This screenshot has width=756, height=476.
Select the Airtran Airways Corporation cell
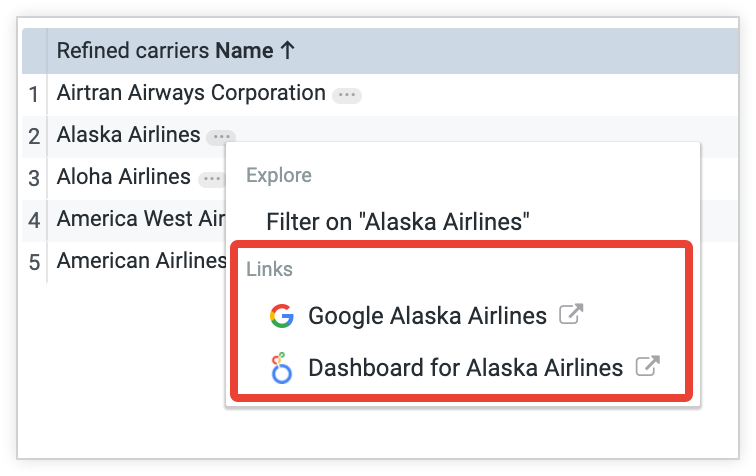191,93
